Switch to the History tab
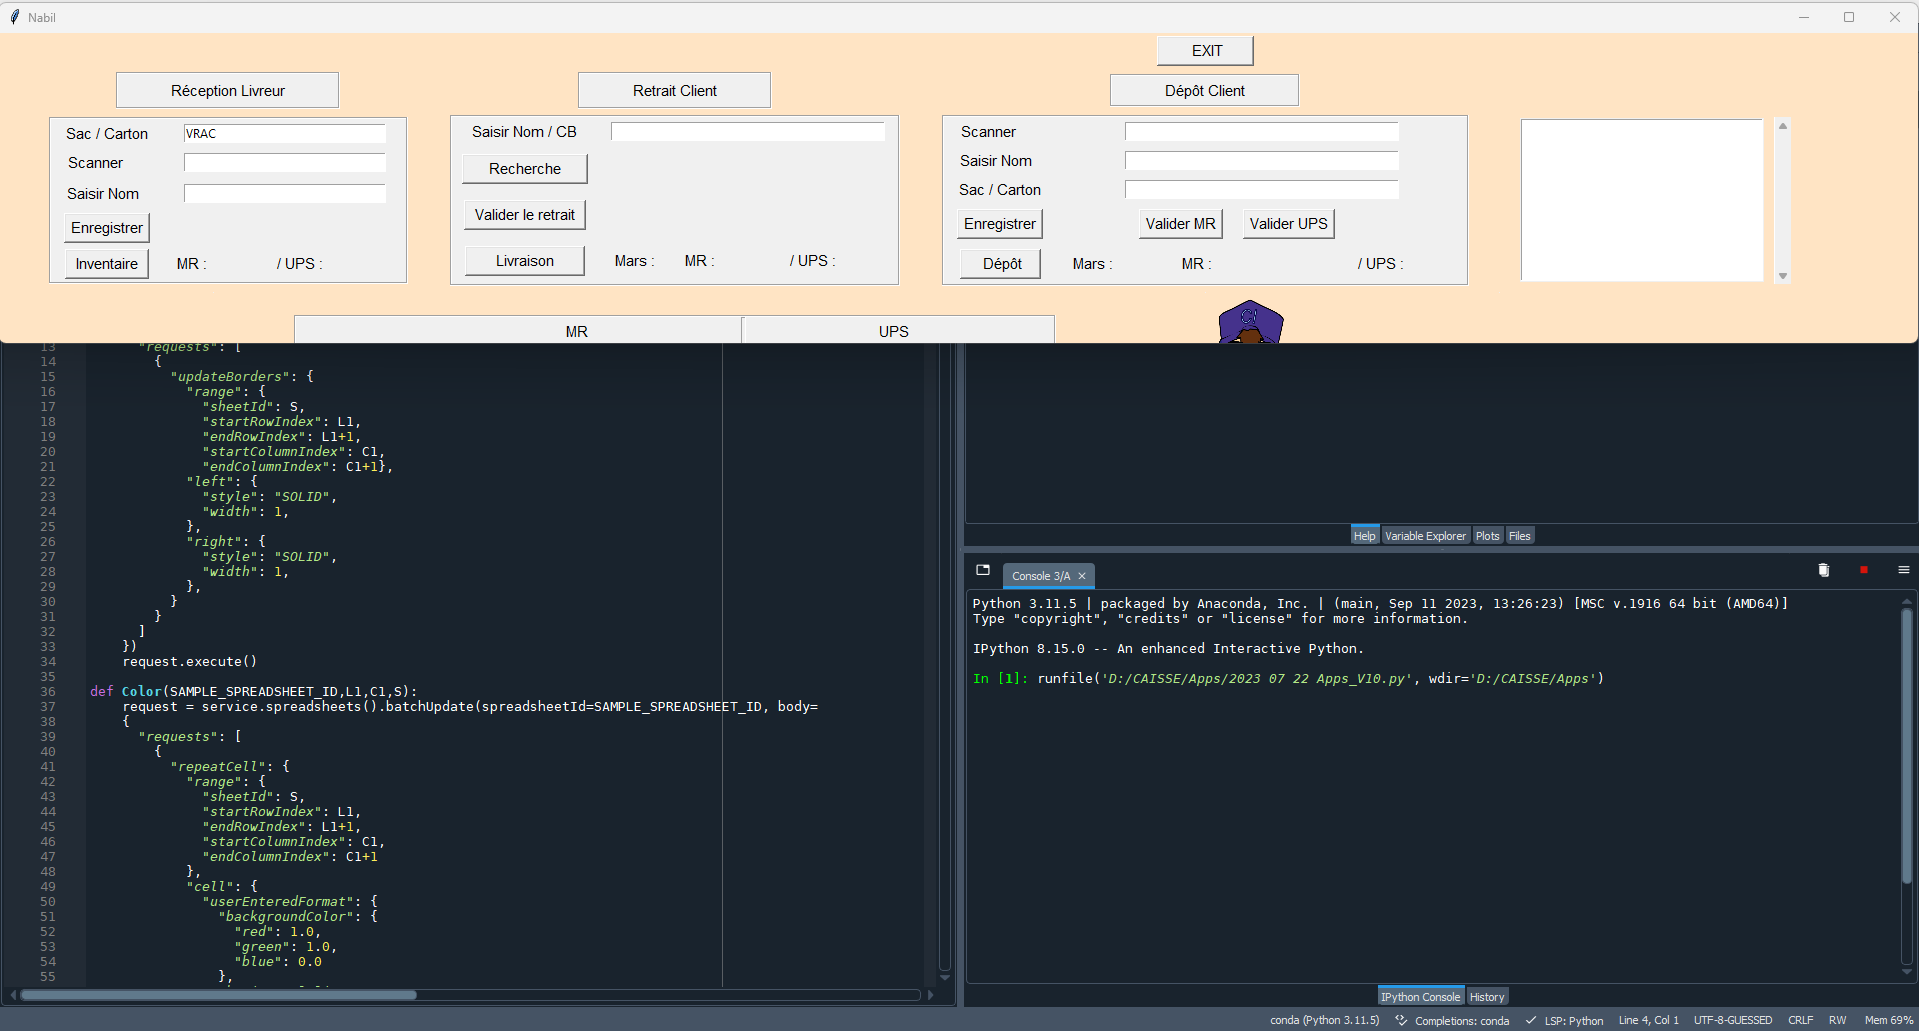Screen dimensions: 1919x1031 coord(1486,997)
